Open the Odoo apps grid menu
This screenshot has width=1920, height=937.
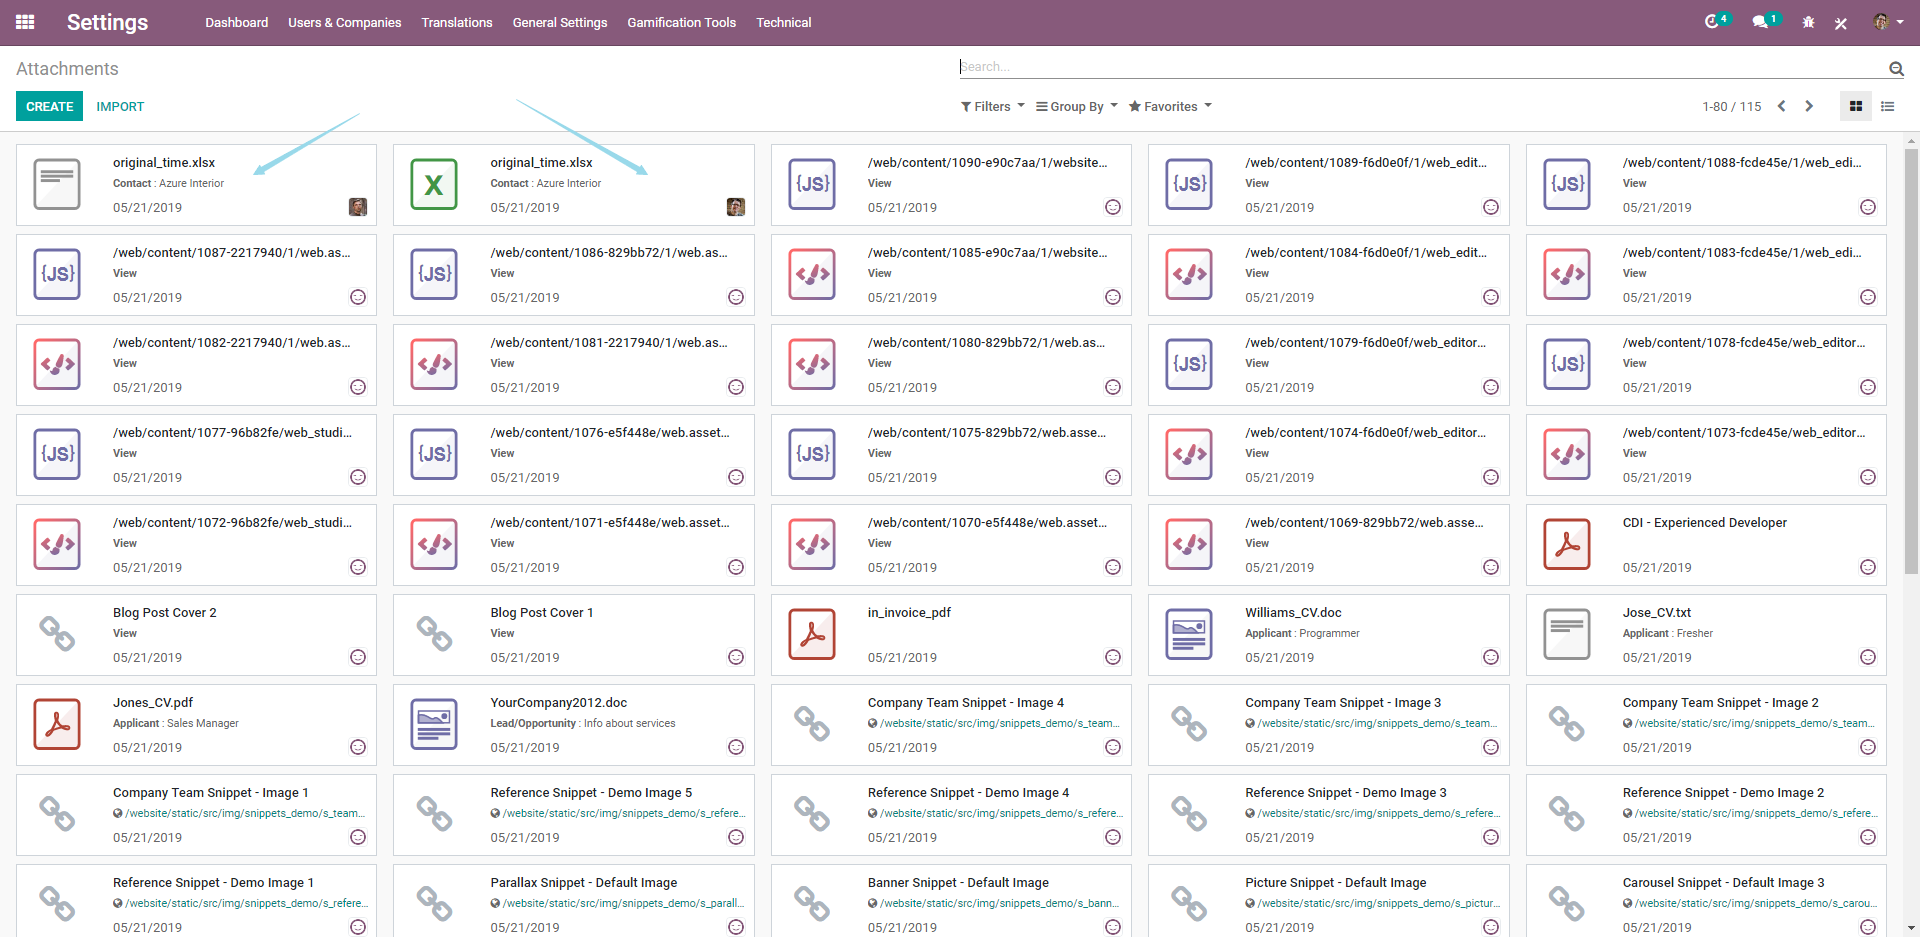pos(25,22)
